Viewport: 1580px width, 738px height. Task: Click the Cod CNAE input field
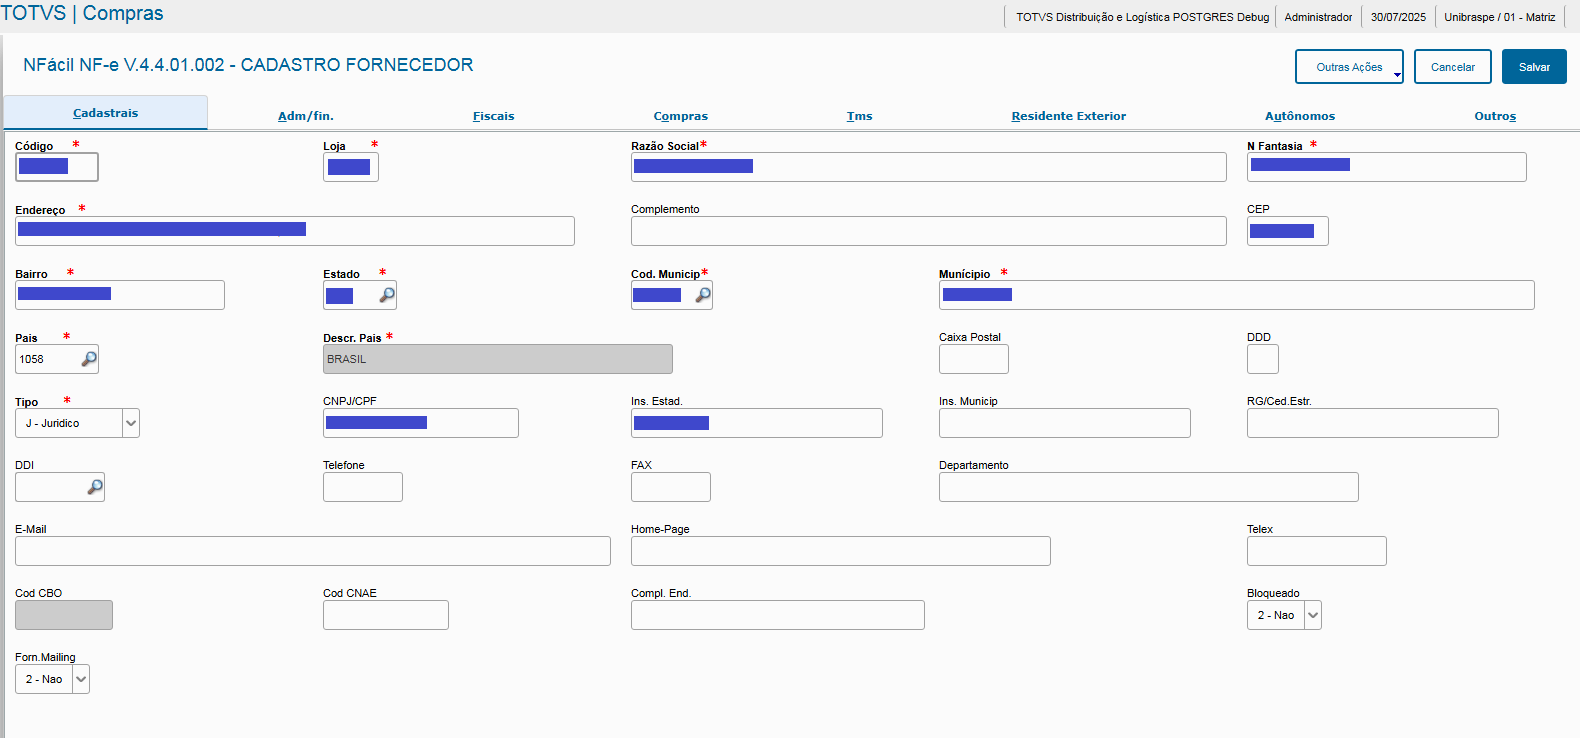pyautogui.click(x=386, y=615)
